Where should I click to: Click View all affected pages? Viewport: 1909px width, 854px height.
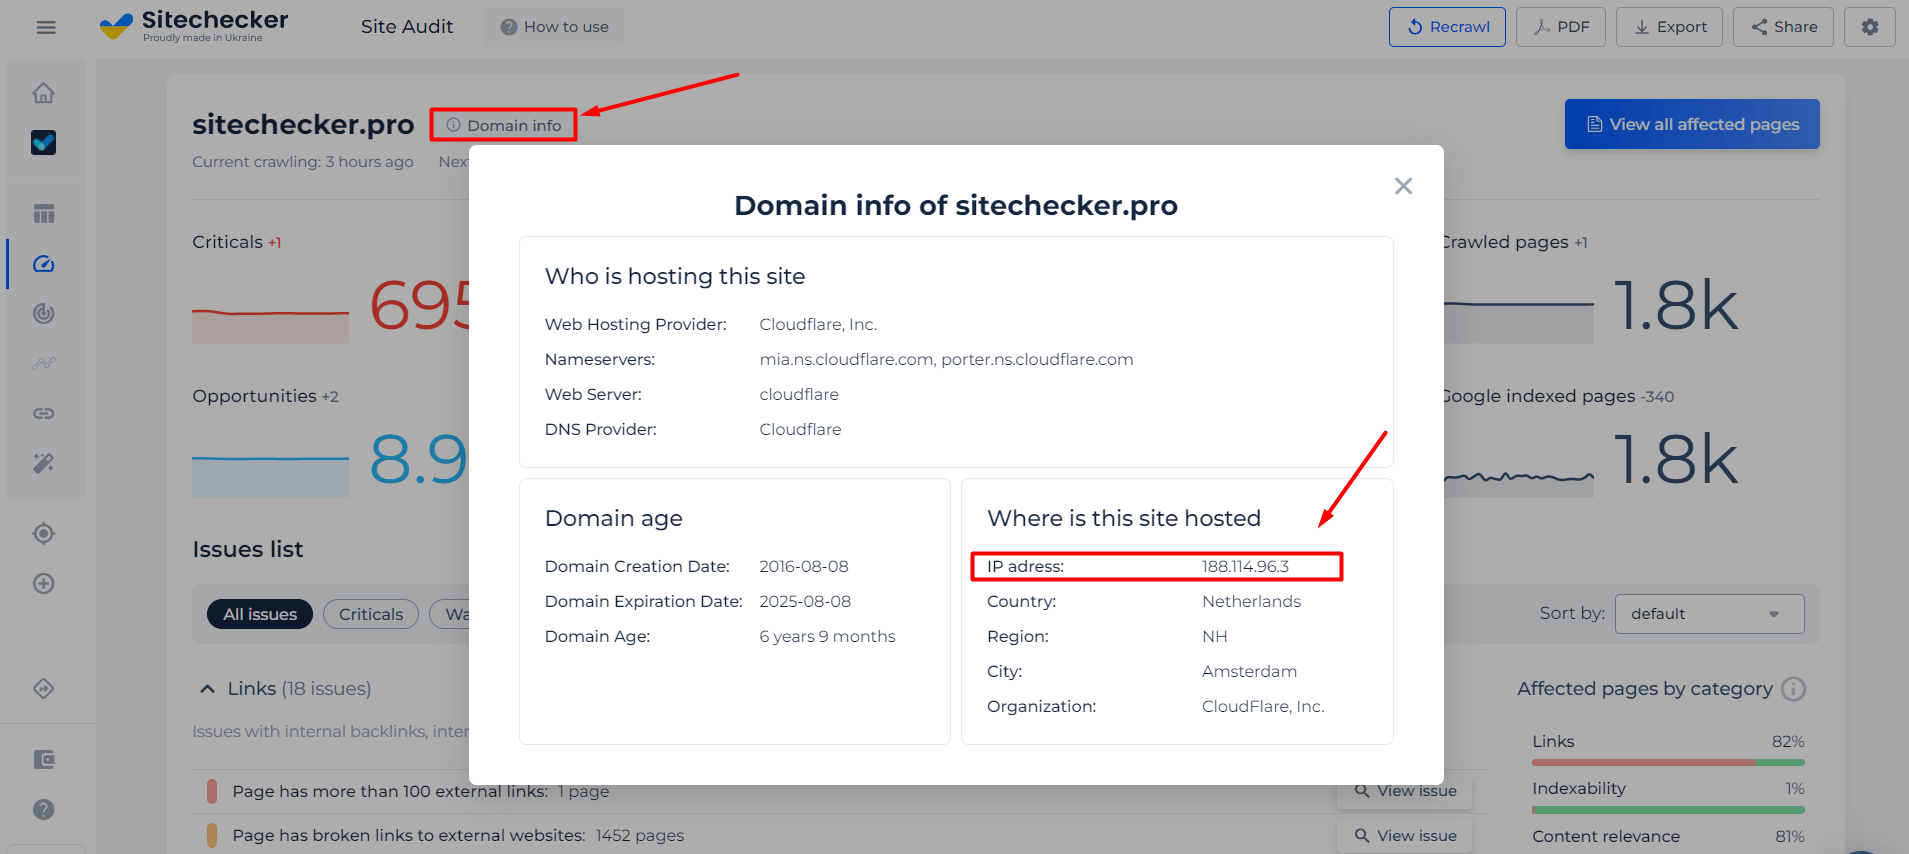pos(1692,124)
